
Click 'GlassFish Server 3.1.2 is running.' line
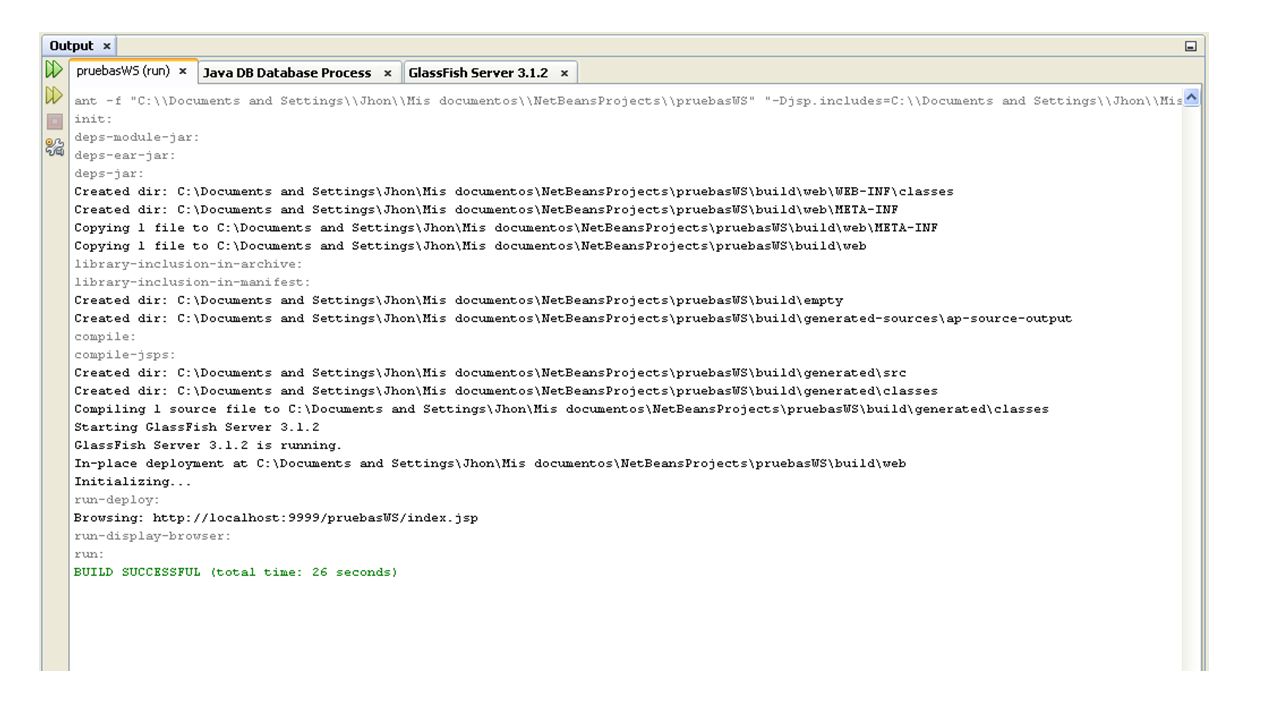coord(208,445)
